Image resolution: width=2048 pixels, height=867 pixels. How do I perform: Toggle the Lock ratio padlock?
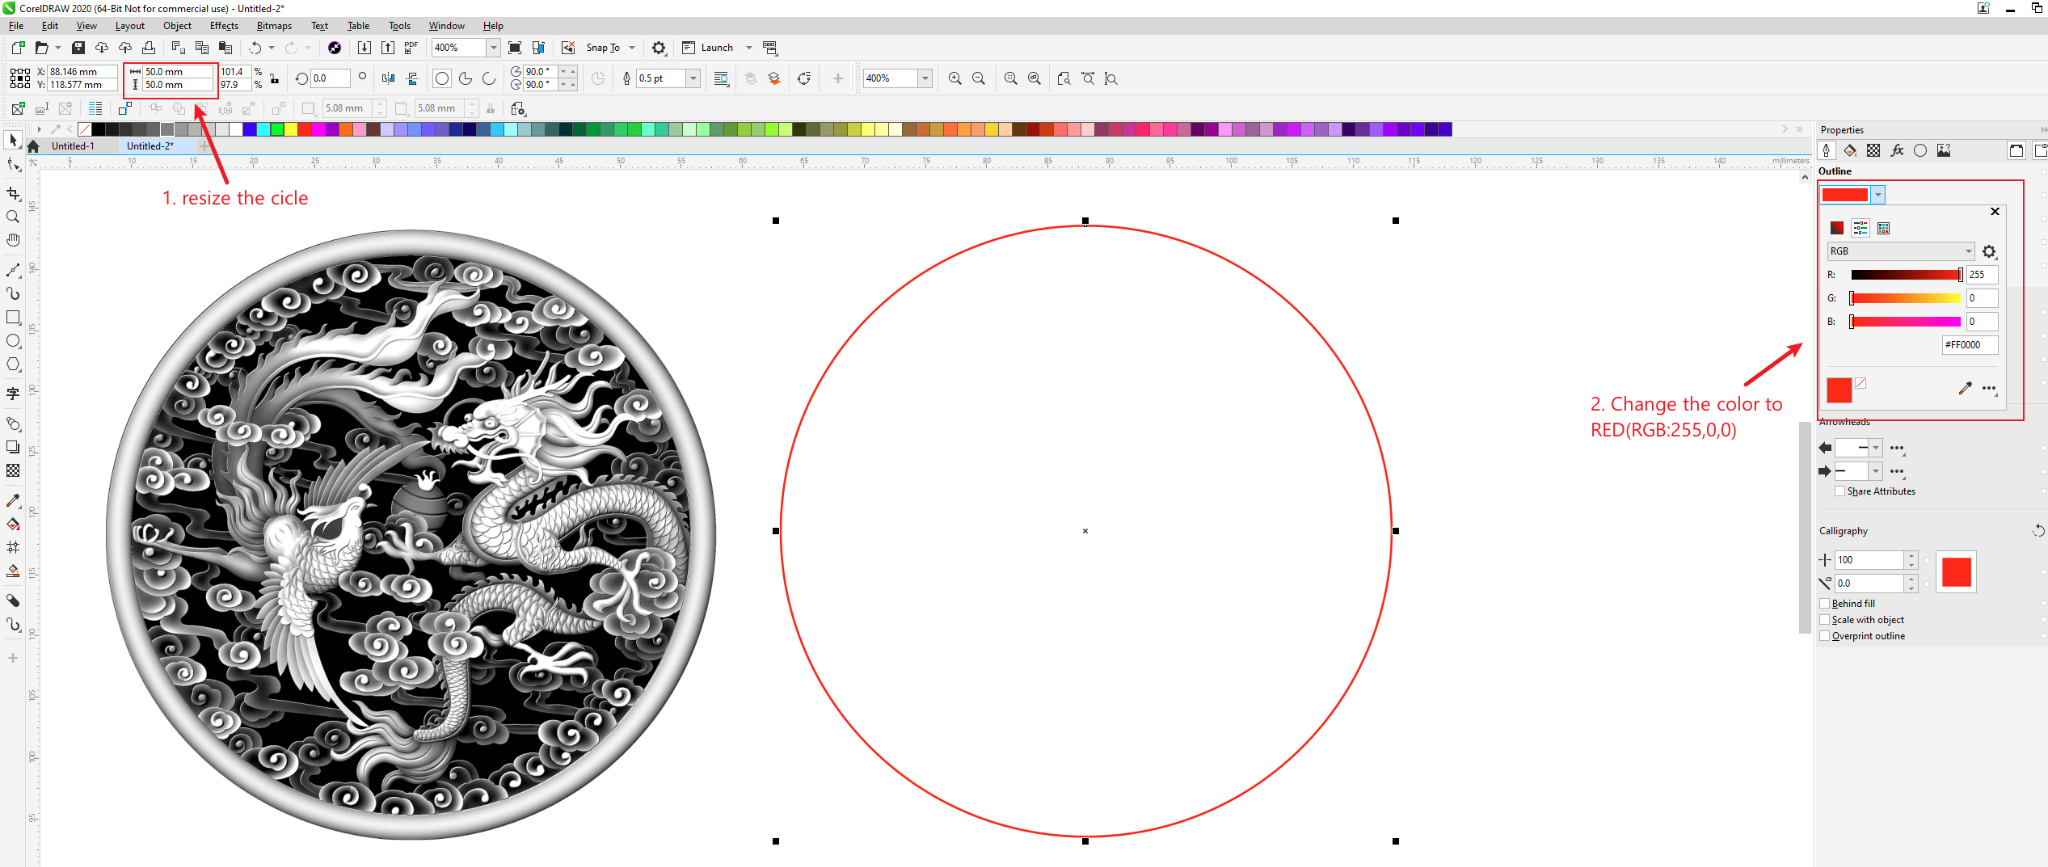coord(274,79)
